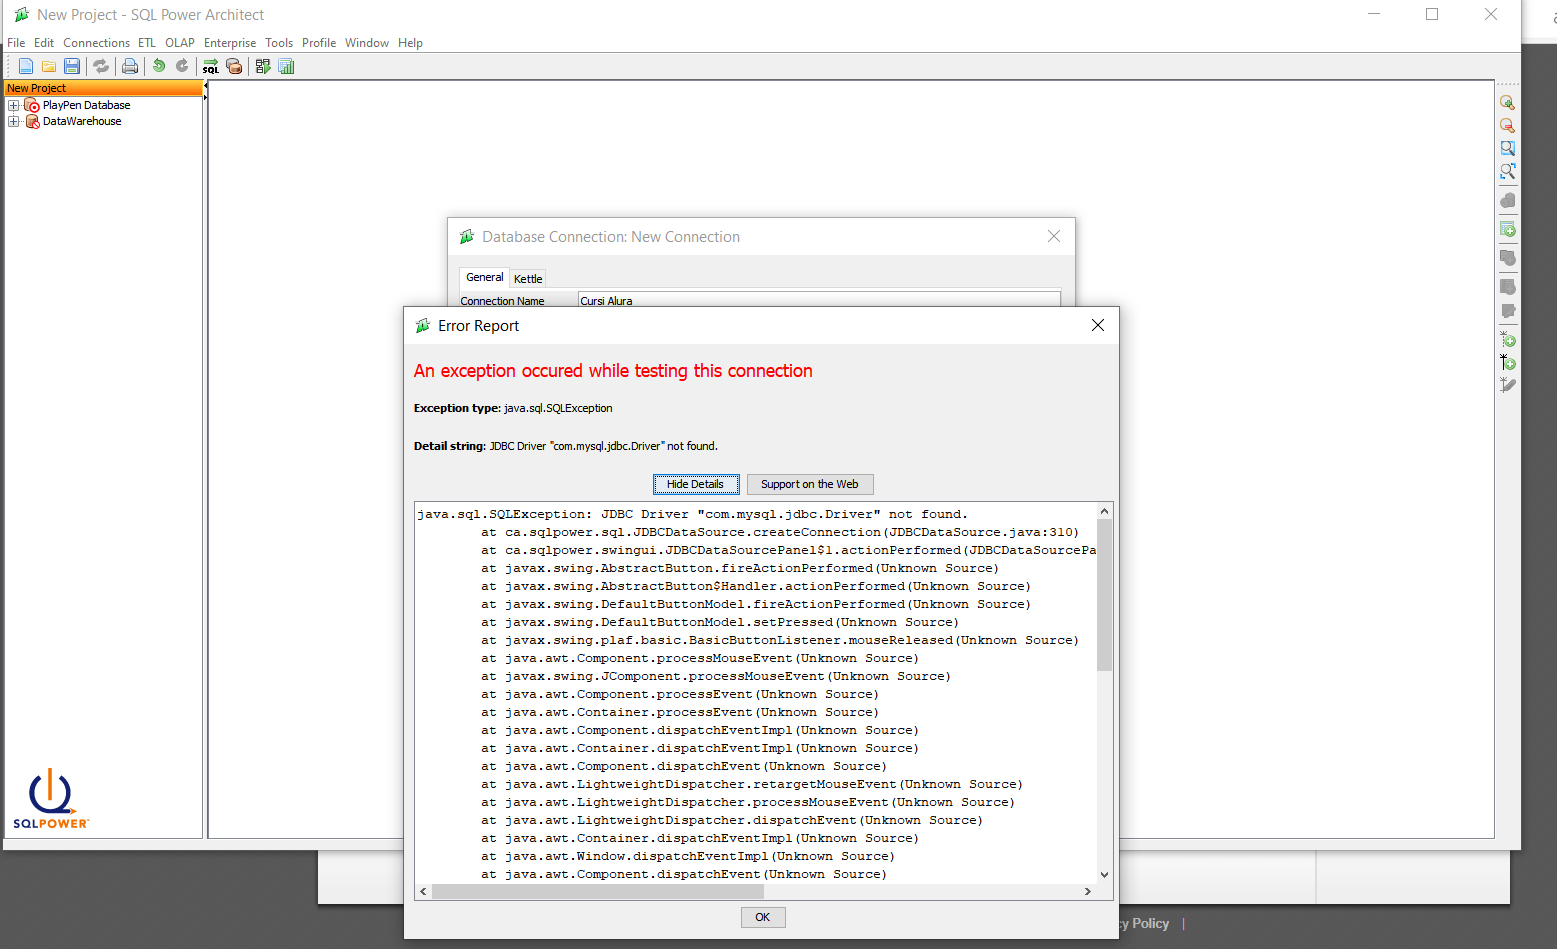This screenshot has height=949, width=1557.
Task: Select the New Project header row
Action: (104, 88)
